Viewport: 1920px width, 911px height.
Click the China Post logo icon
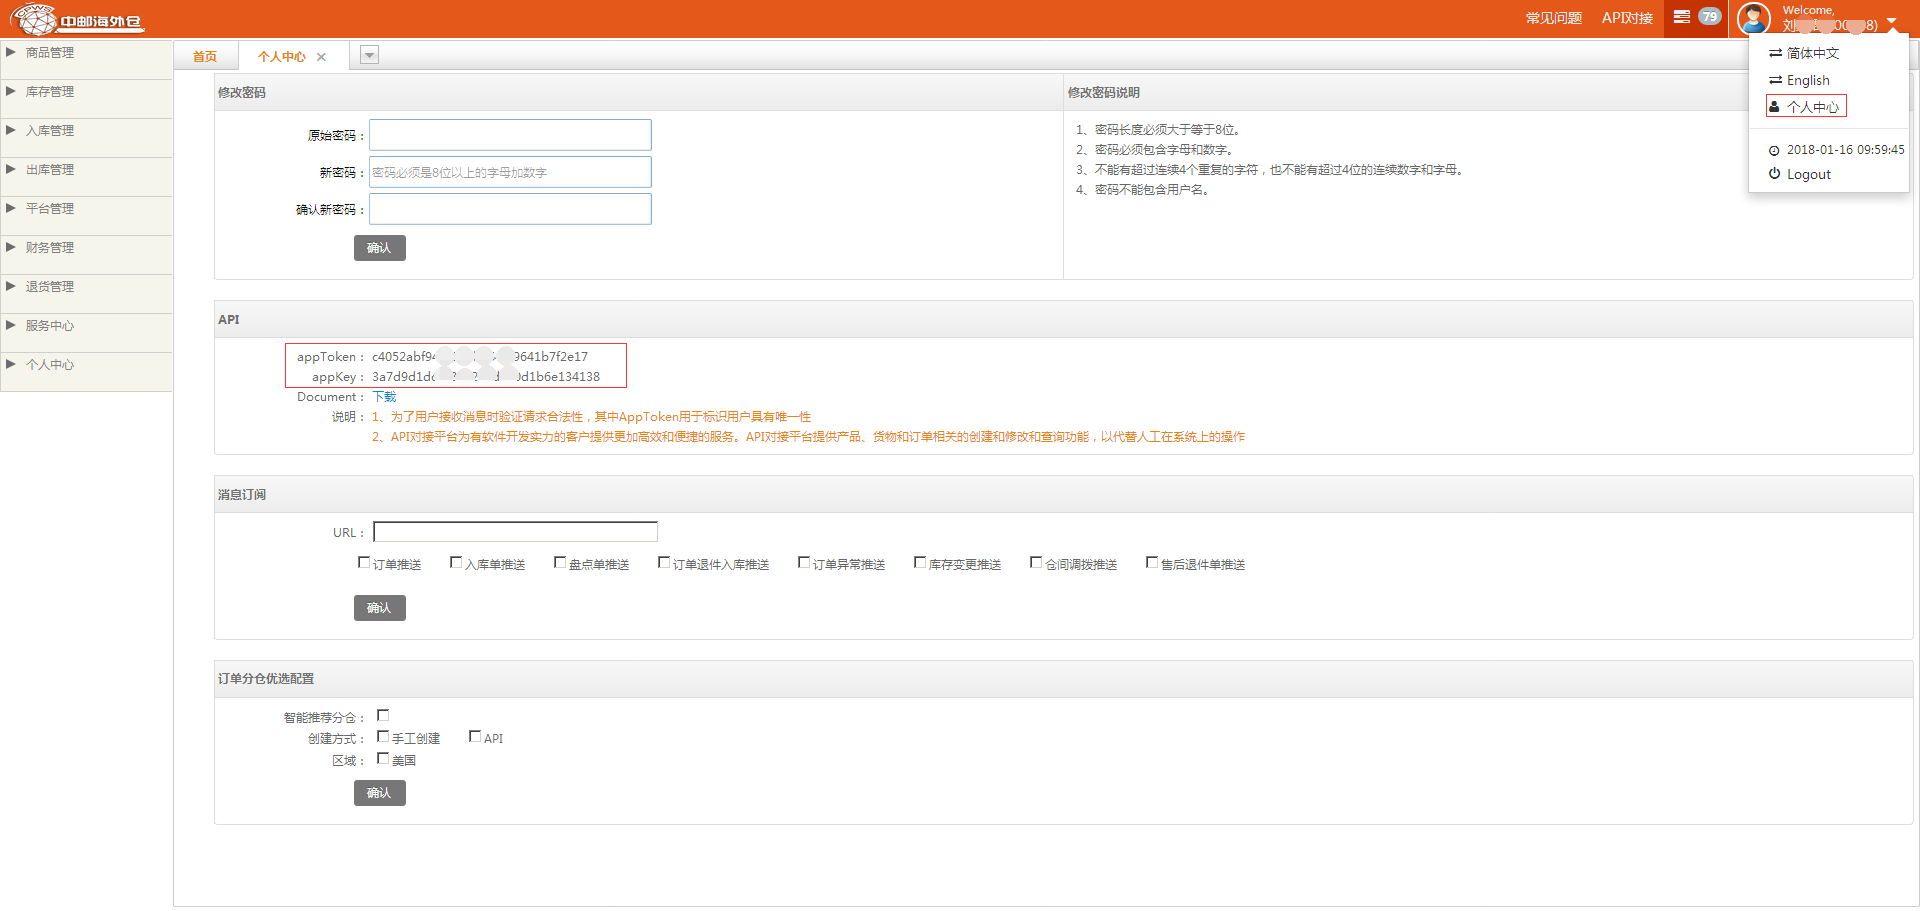(34, 19)
